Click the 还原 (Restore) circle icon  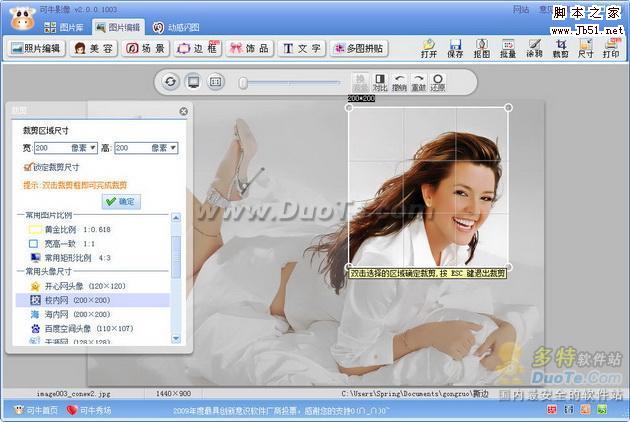point(438,82)
